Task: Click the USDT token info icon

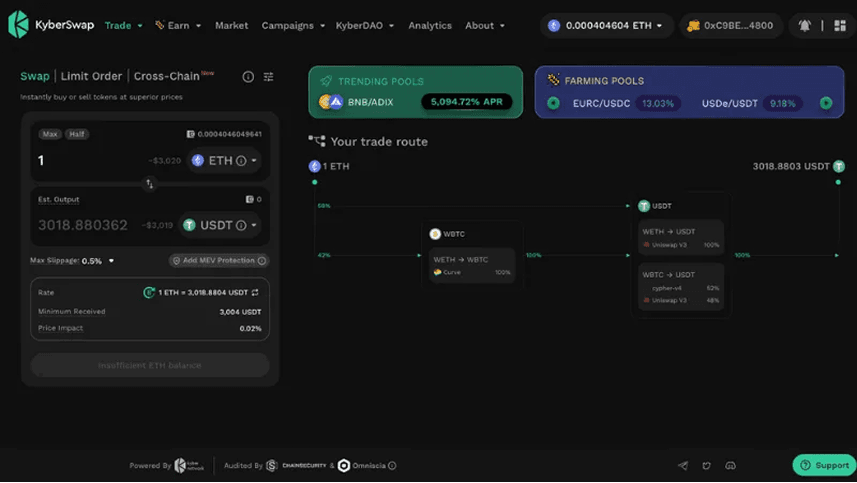Action: click(x=241, y=225)
